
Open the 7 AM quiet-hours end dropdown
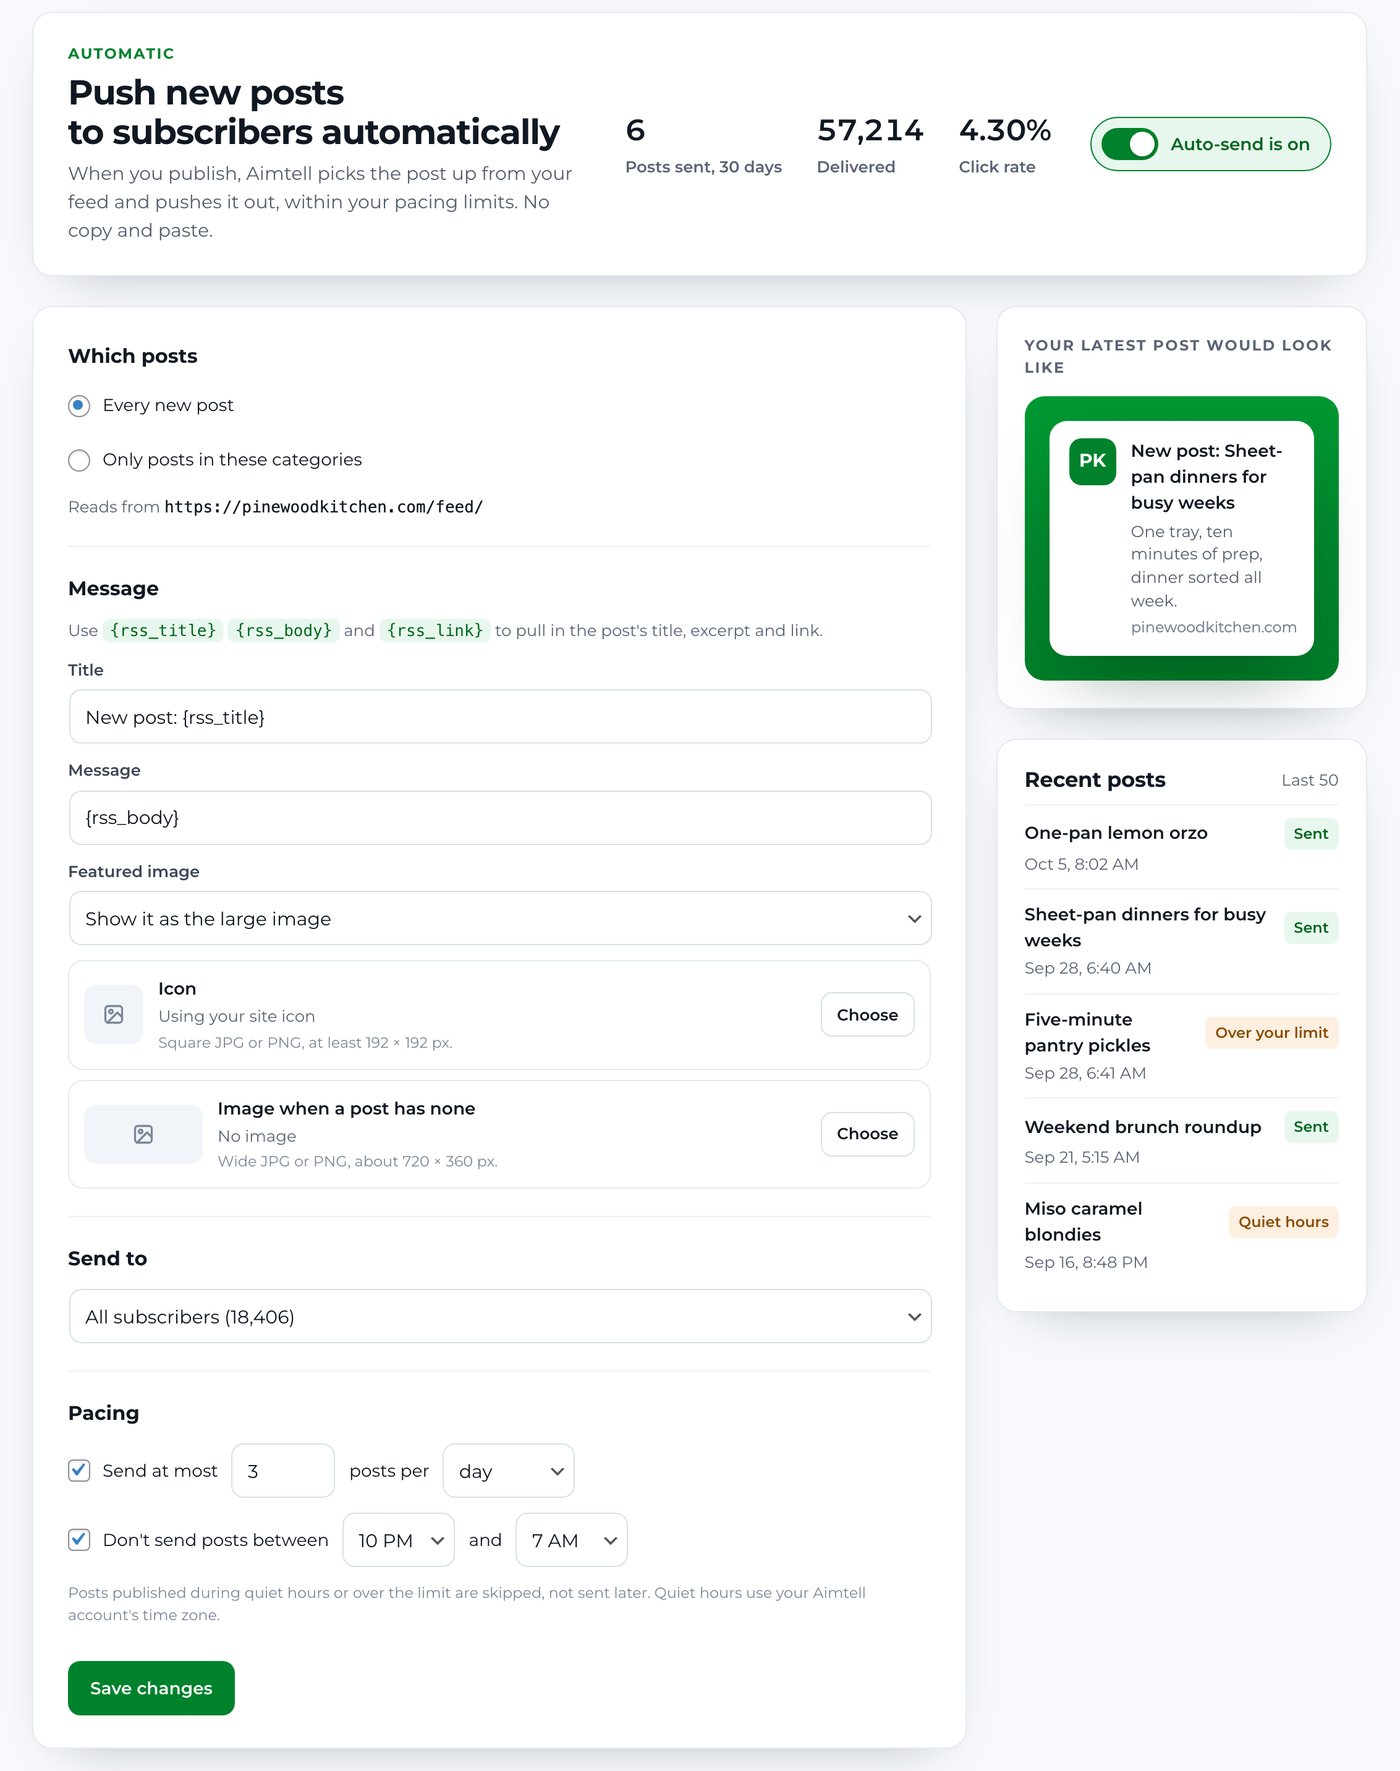pos(571,1540)
